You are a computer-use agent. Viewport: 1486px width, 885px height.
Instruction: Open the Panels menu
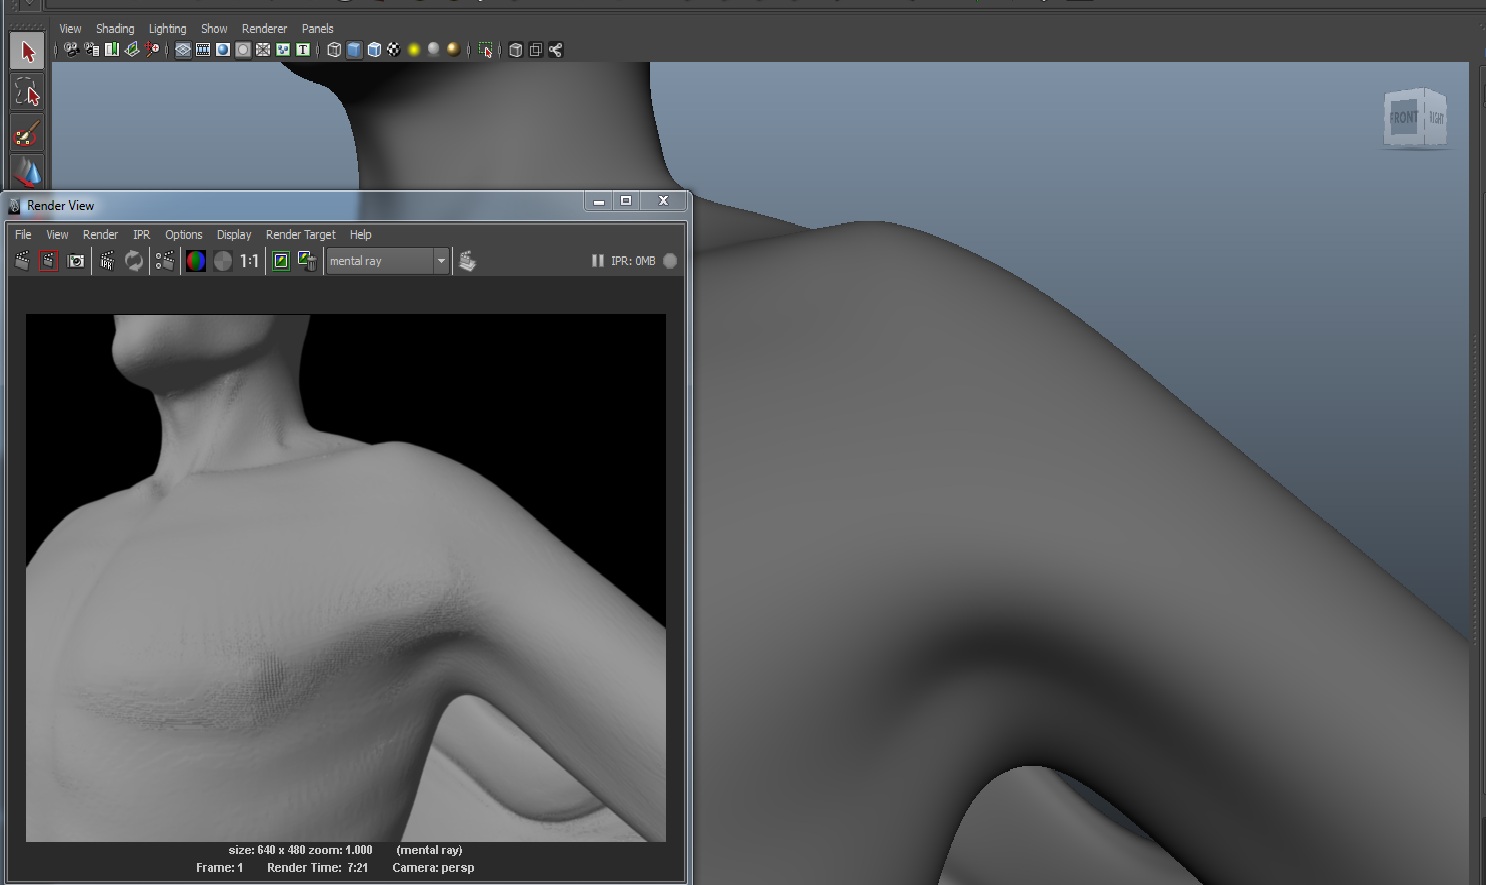pos(318,29)
